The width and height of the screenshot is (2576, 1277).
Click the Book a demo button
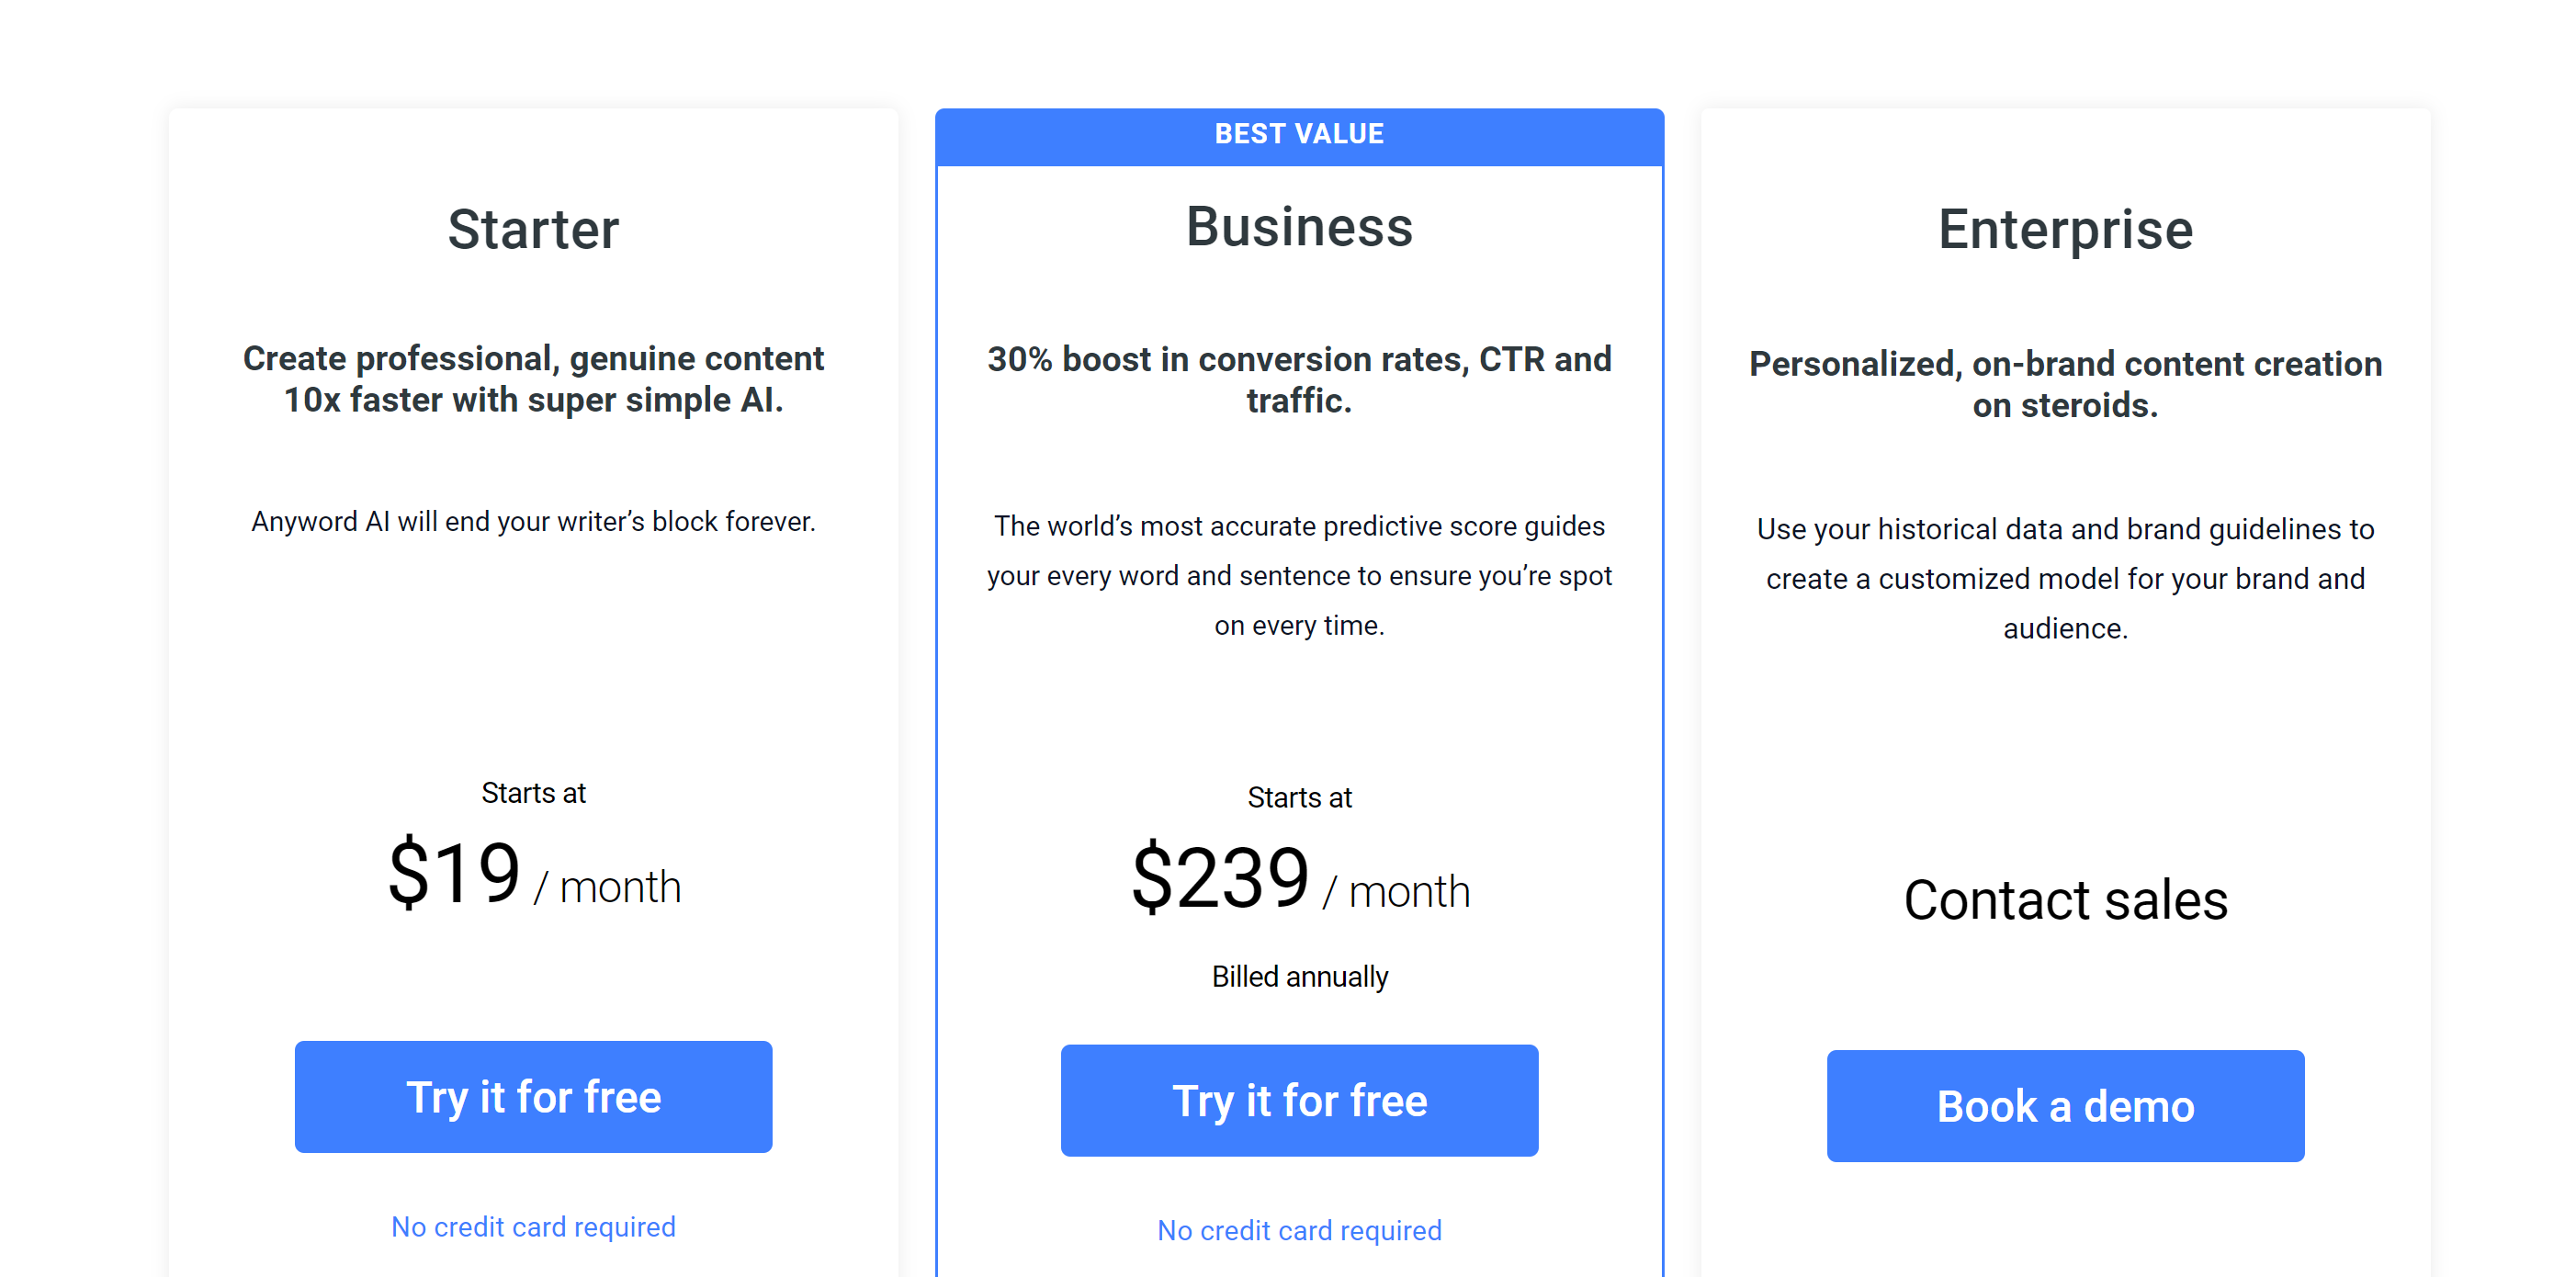click(x=2065, y=1105)
